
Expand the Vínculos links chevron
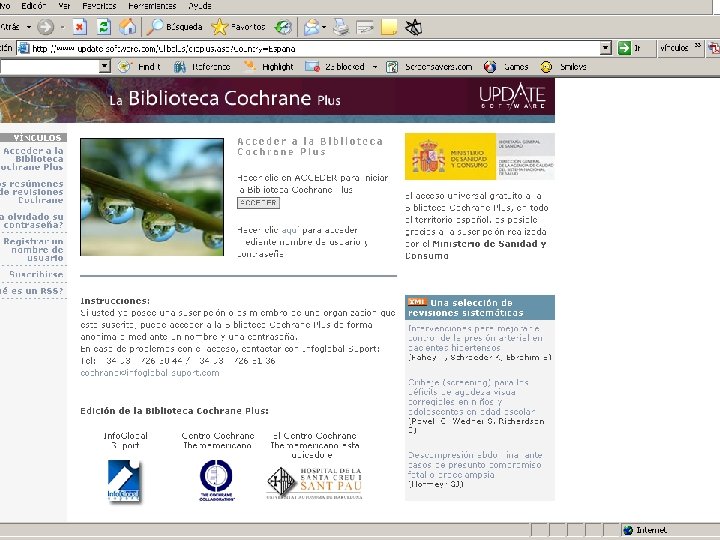(698, 45)
